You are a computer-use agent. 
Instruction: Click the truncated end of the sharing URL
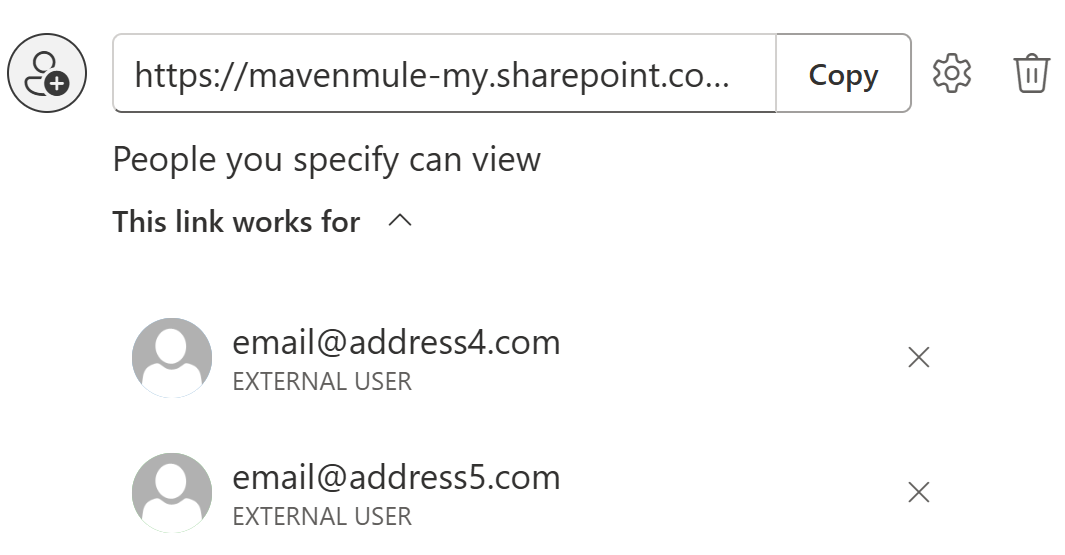click(715, 75)
